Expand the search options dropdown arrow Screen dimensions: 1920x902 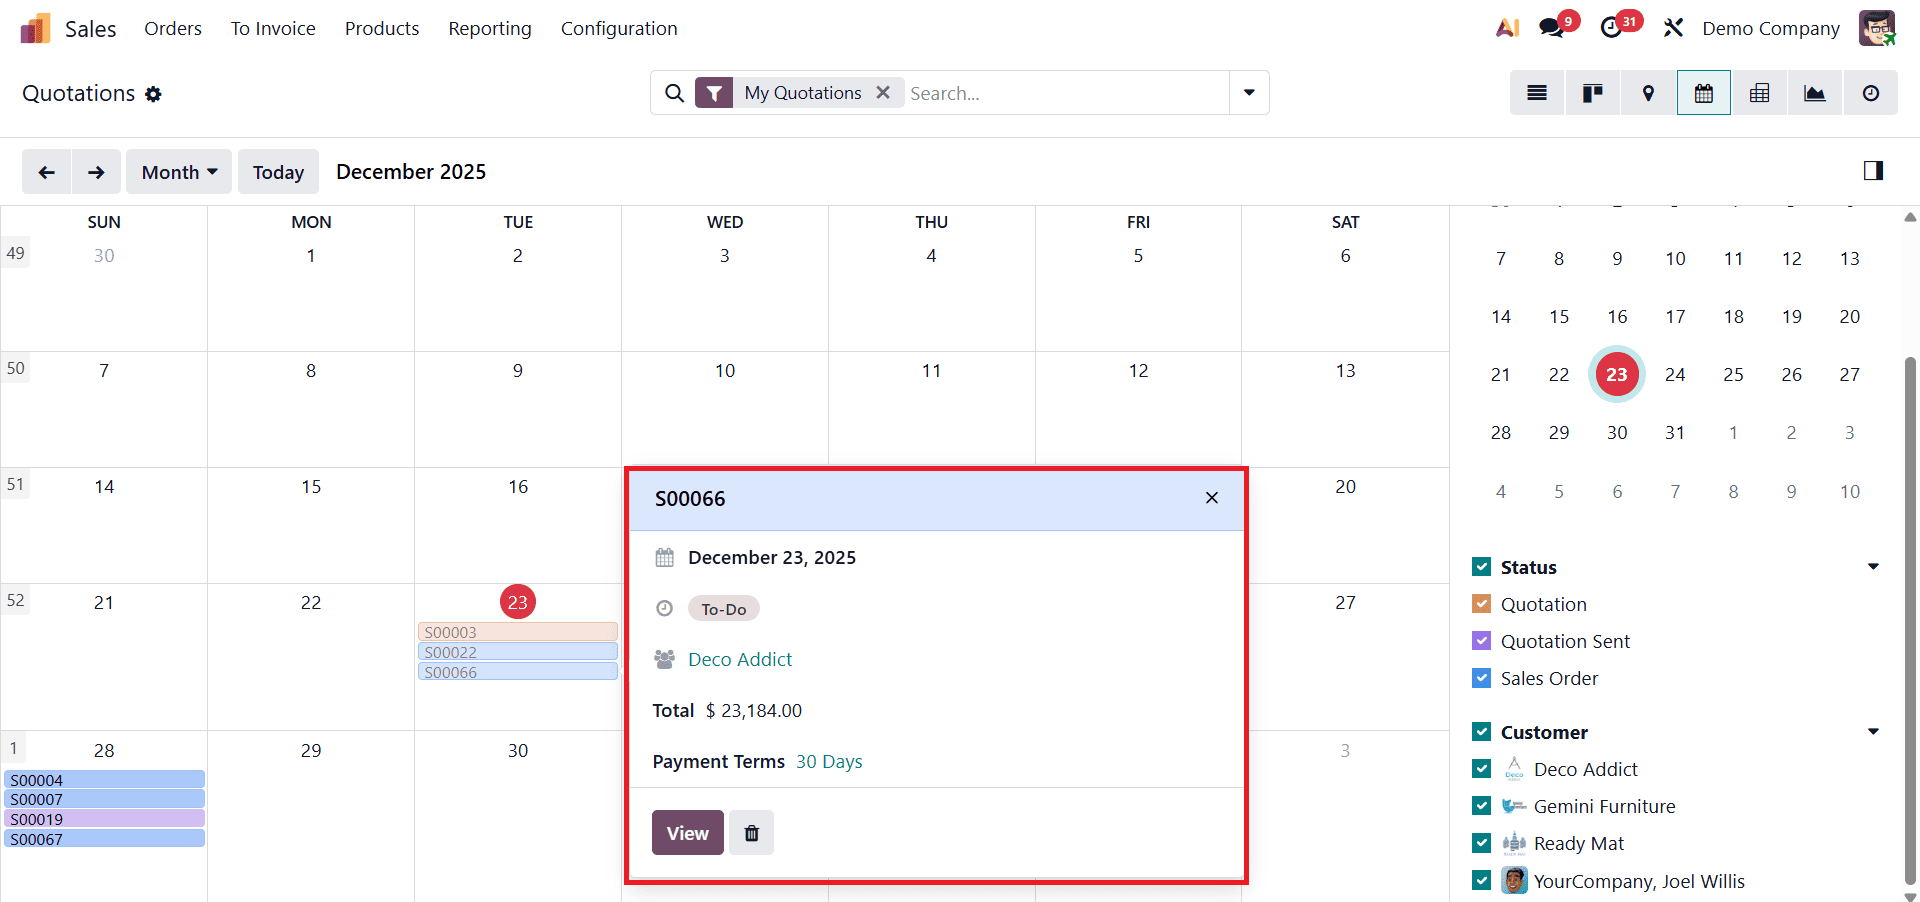point(1248,92)
